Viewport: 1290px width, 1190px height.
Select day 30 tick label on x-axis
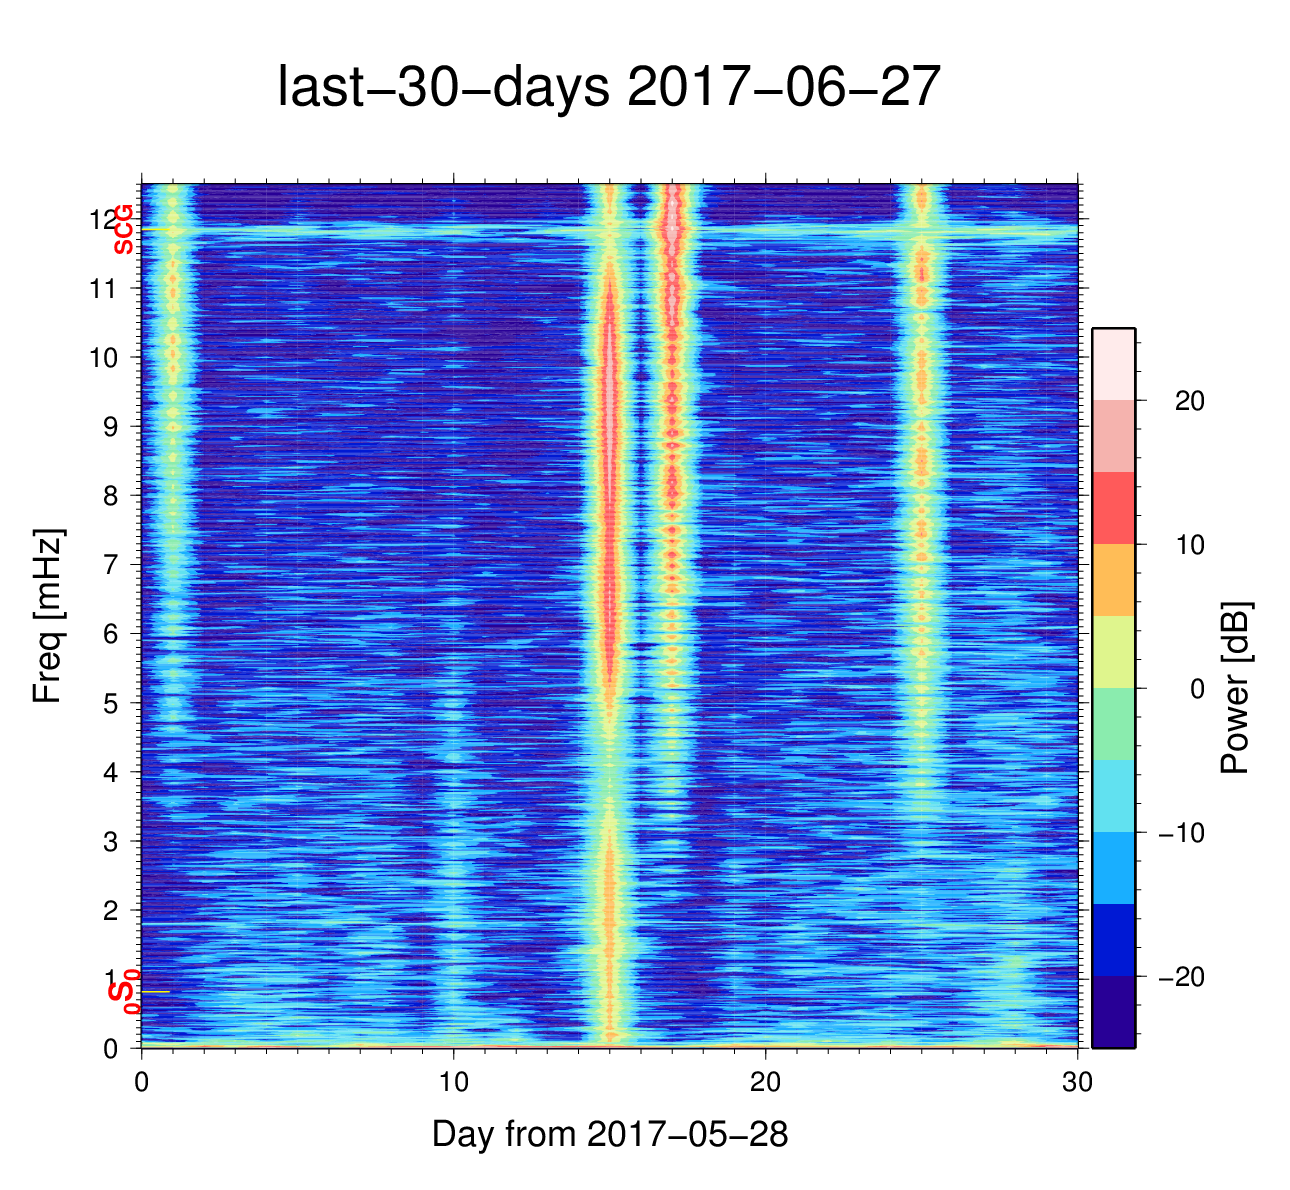click(1077, 1083)
